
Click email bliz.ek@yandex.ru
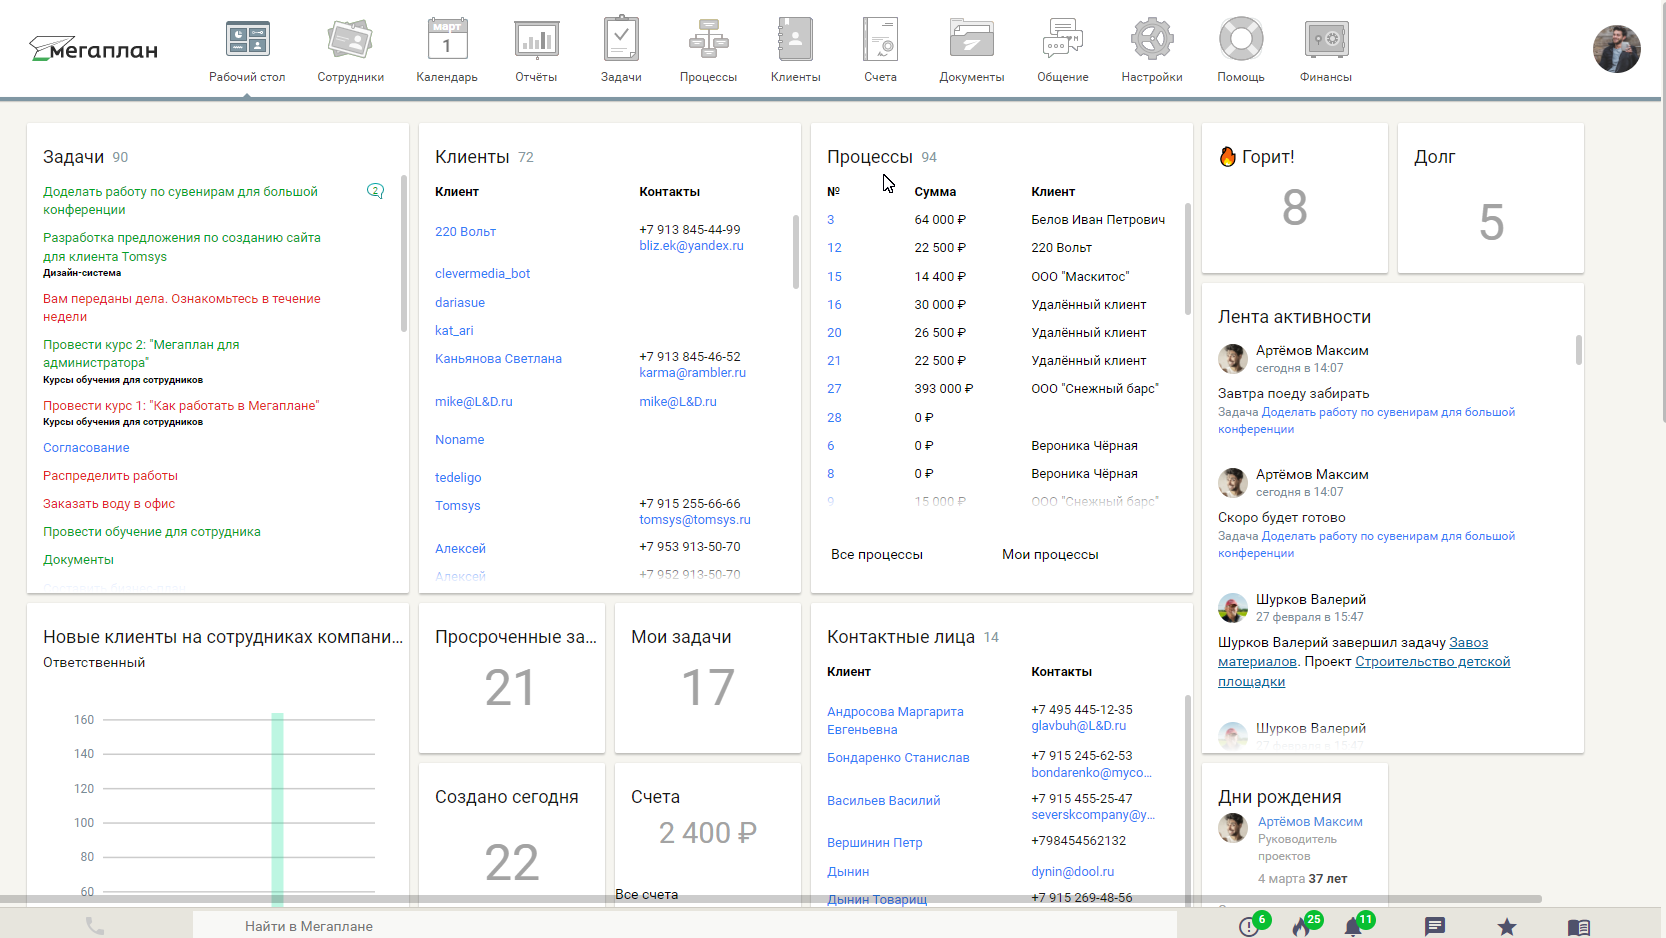click(691, 246)
